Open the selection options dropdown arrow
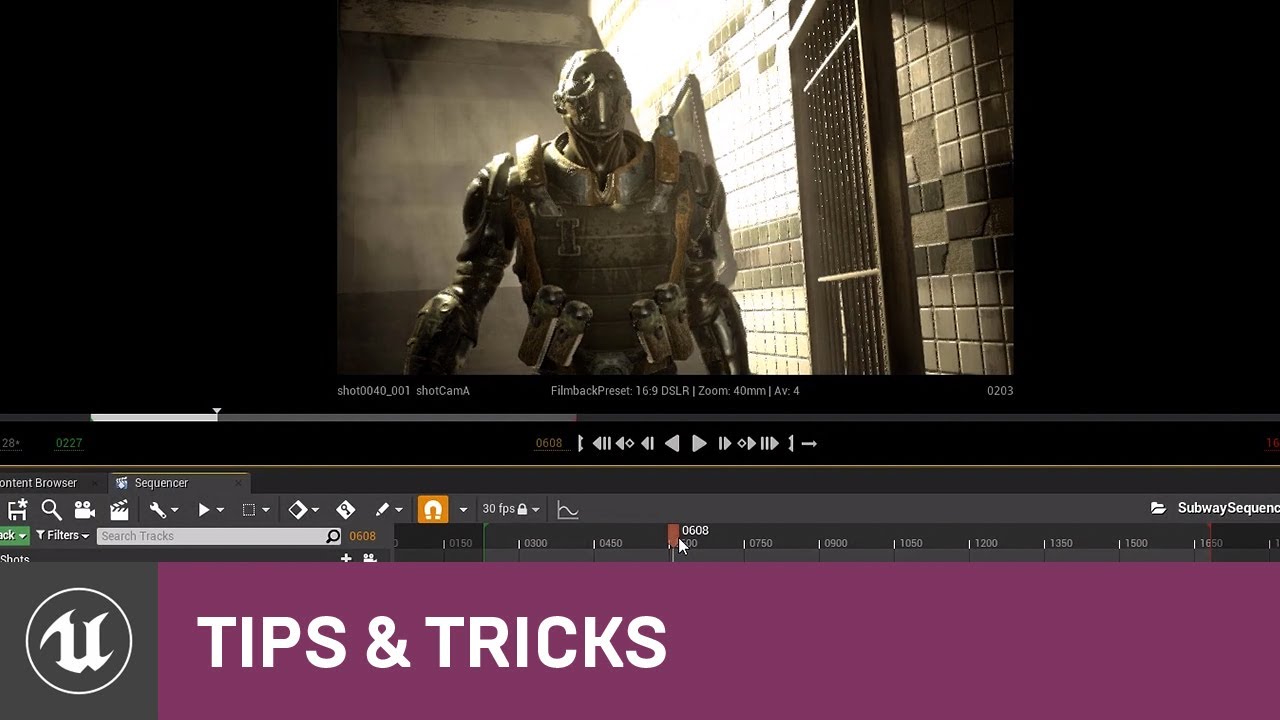 (x=265, y=510)
